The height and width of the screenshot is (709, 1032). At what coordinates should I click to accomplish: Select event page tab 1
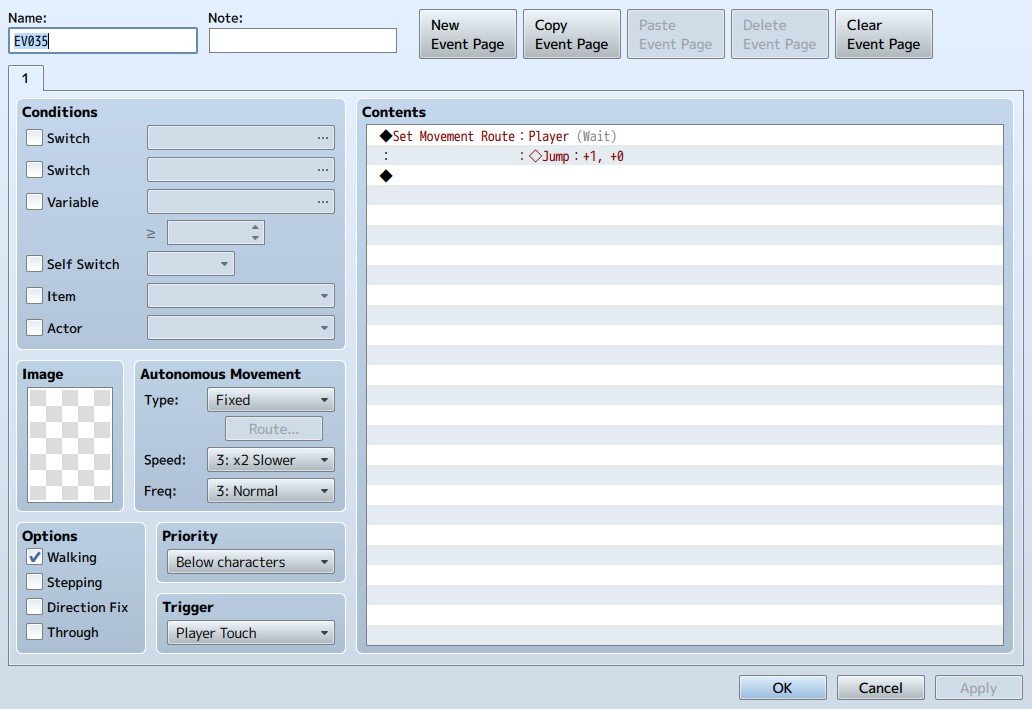point(26,78)
